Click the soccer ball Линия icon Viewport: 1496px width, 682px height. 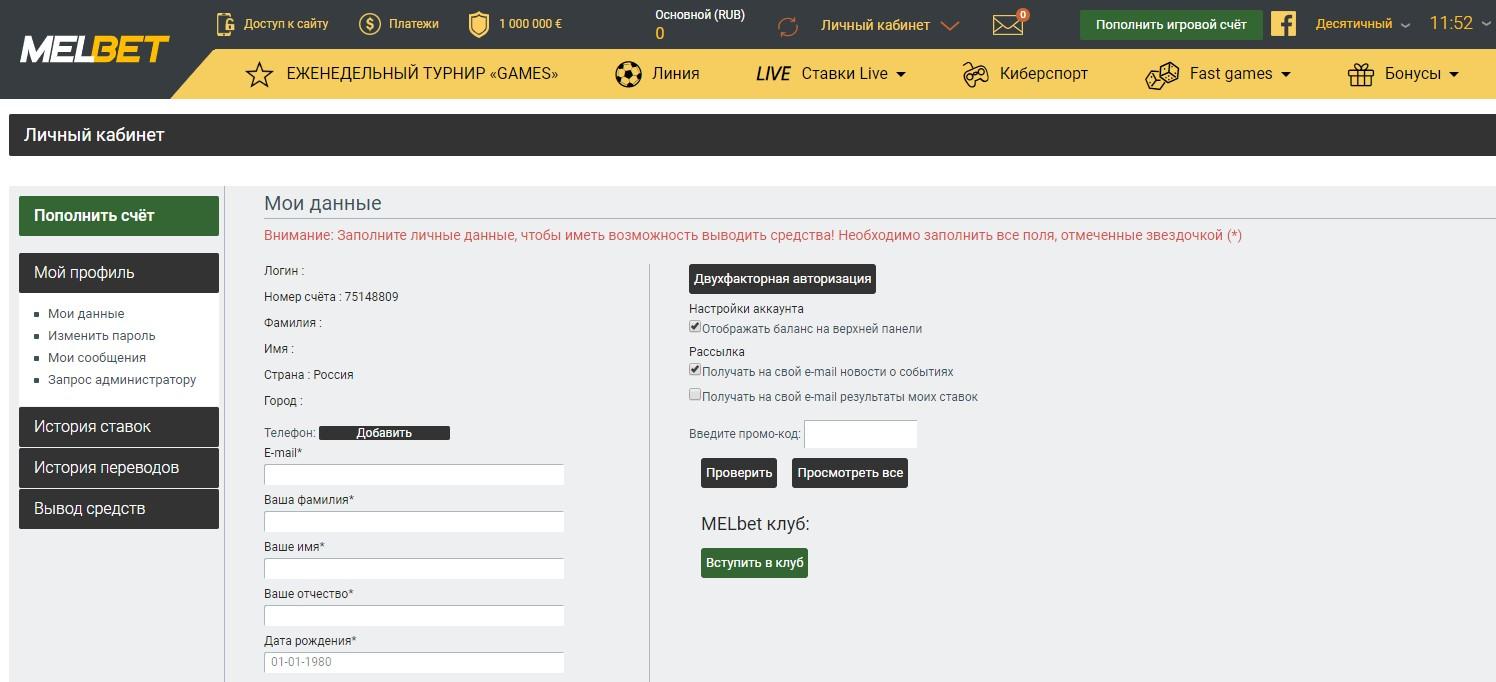[628, 74]
